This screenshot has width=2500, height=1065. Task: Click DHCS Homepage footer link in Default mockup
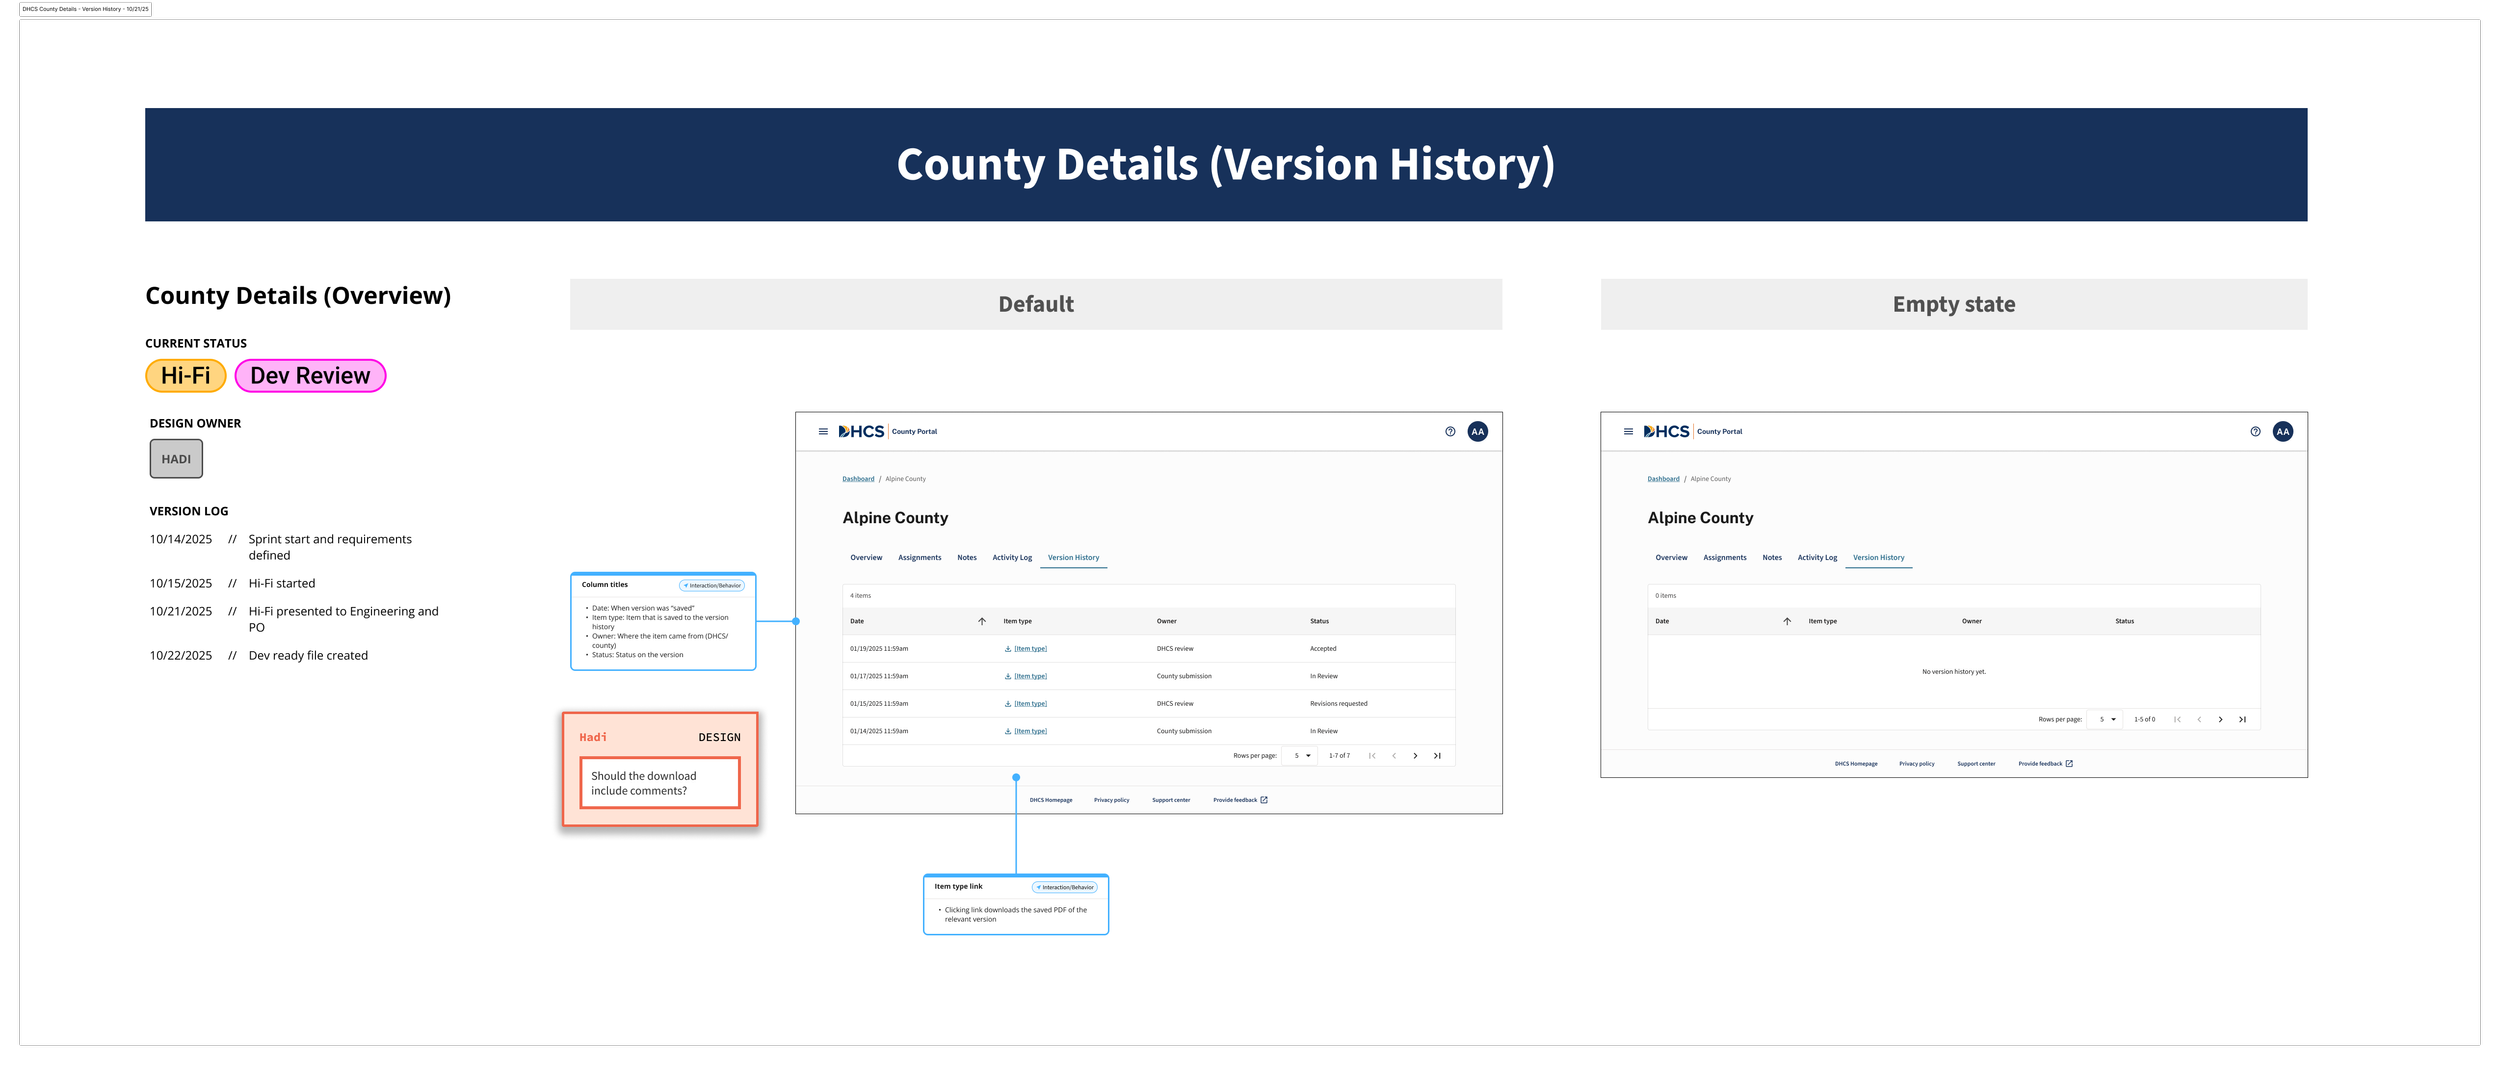[1051, 800]
